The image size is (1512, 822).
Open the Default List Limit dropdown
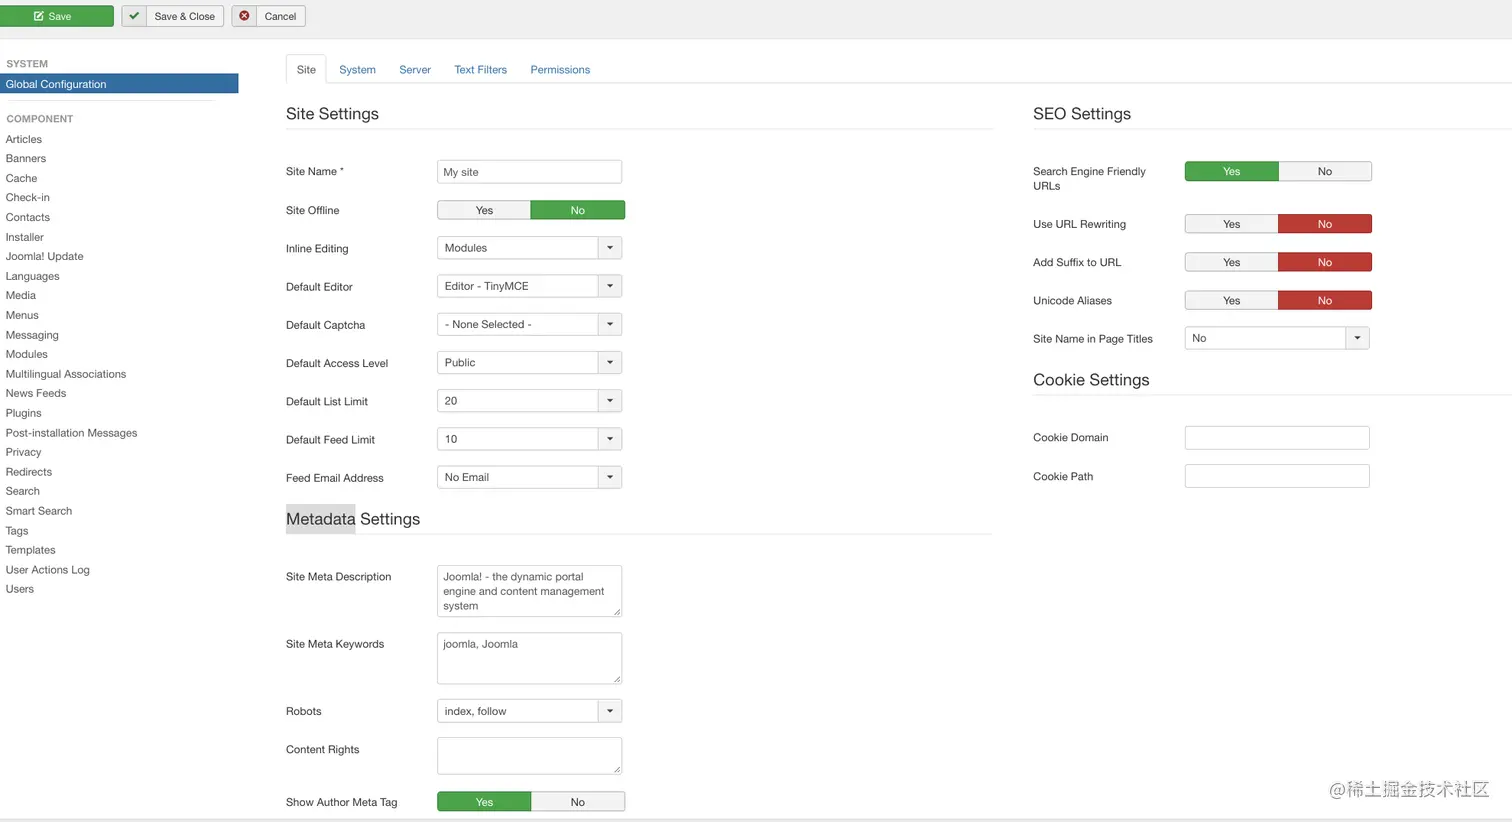point(529,401)
